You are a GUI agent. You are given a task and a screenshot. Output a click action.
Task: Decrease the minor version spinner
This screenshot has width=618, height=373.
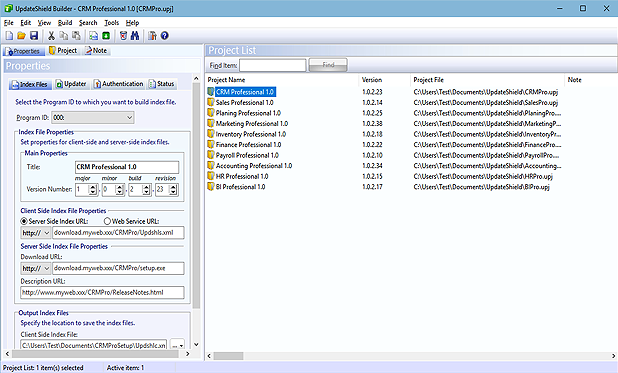[119, 192]
